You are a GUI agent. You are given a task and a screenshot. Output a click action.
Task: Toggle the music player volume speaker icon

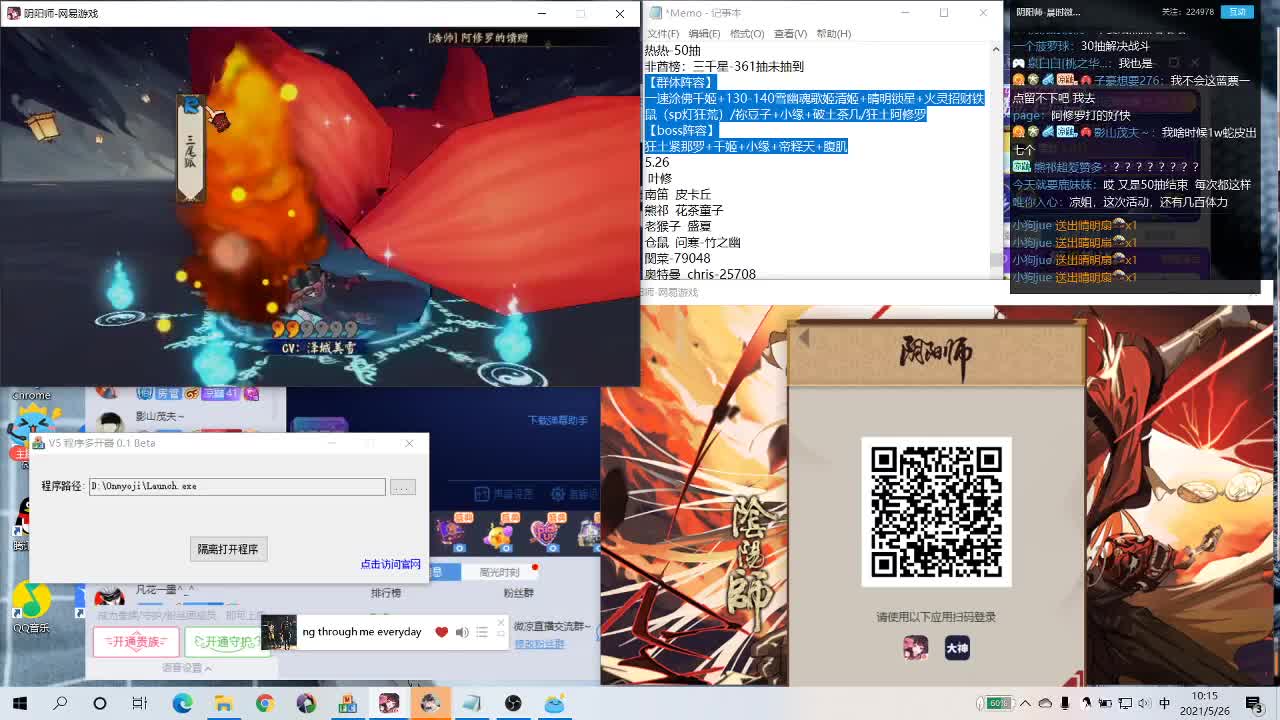click(x=462, y=632)
